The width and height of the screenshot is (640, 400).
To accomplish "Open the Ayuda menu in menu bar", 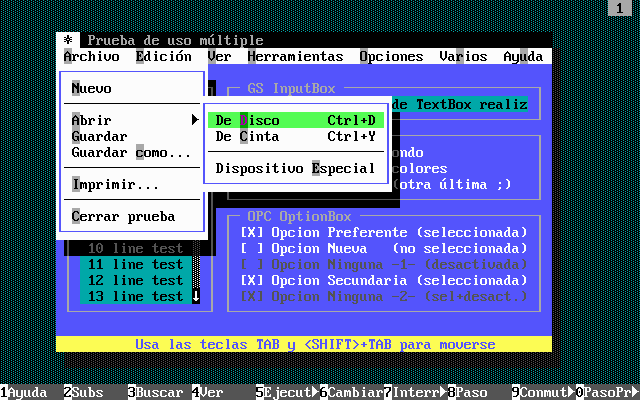I will coord(523,57).
